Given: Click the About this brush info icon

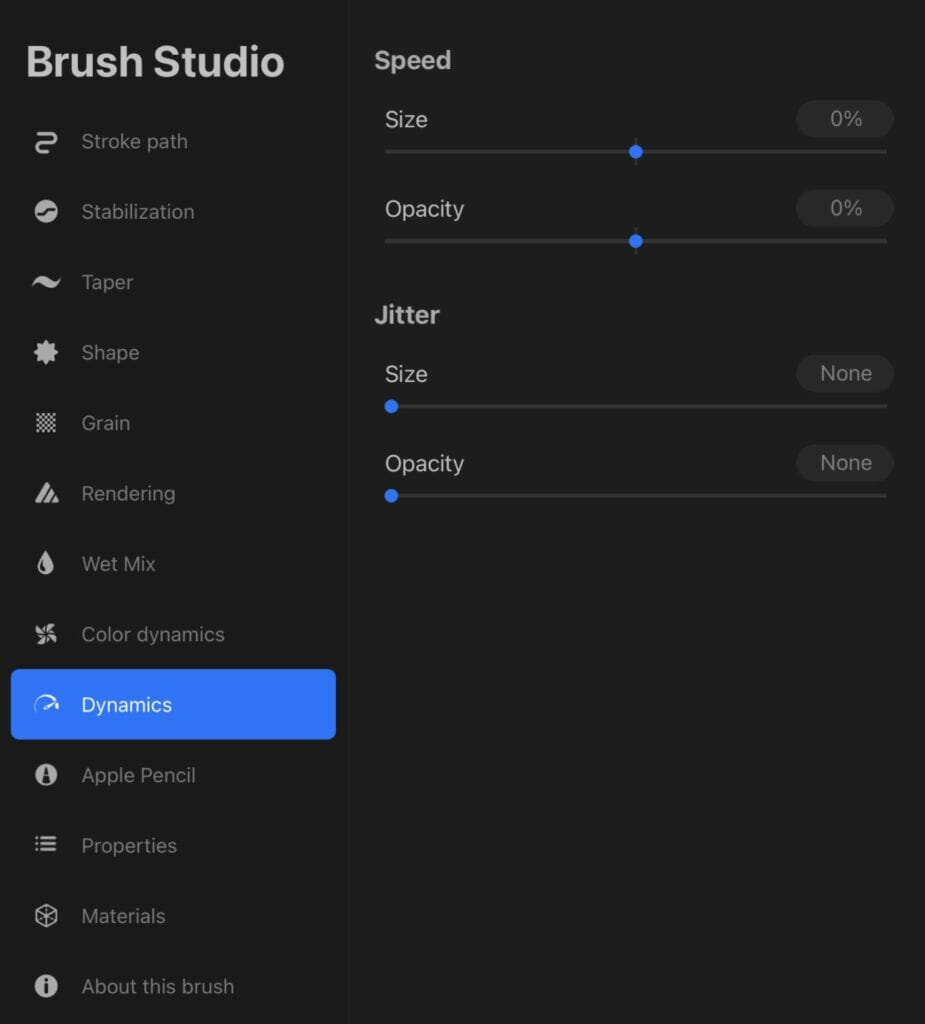Looking at the screenshot, I should (x=46, y=986).
